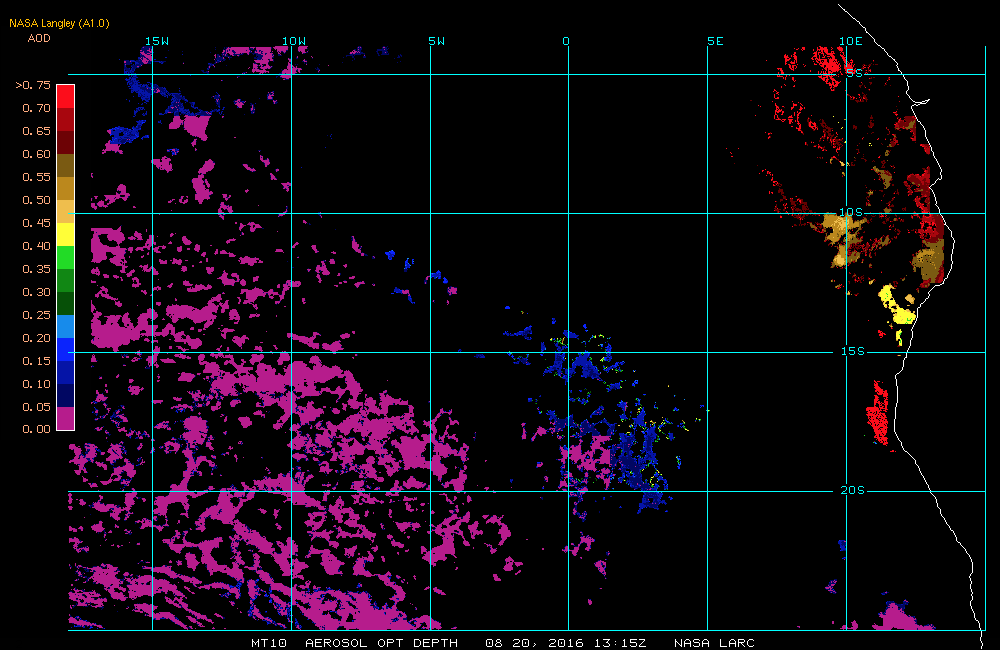Click the "0.60" legend value label
Image resolution: width=1000 pixels, height=650 pixels.
coord(36,154)
